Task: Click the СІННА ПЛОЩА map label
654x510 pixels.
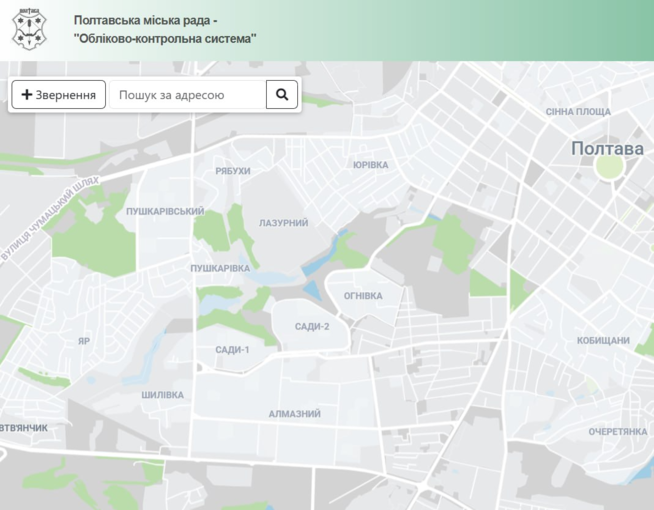Action: pyautogui.click(x=578, y=112)
